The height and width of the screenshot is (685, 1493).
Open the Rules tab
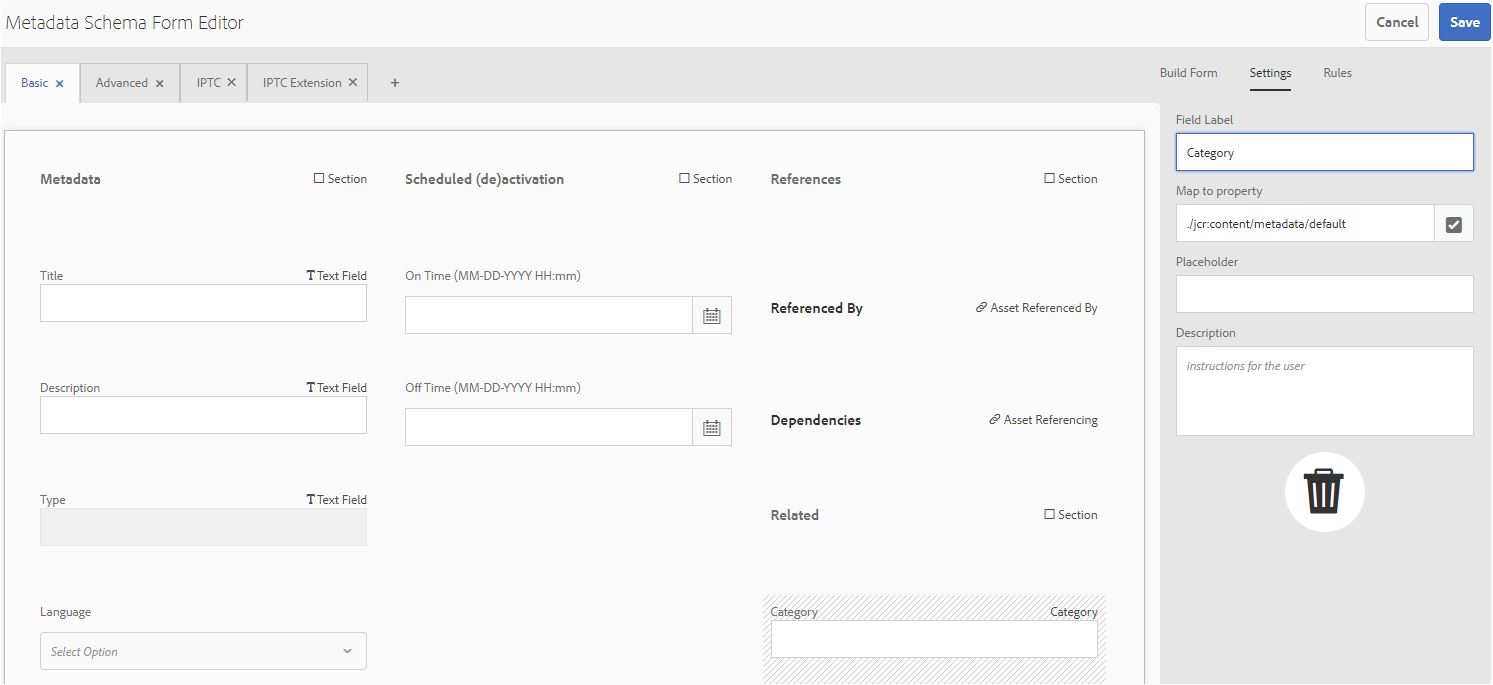tap(1337, 73)
